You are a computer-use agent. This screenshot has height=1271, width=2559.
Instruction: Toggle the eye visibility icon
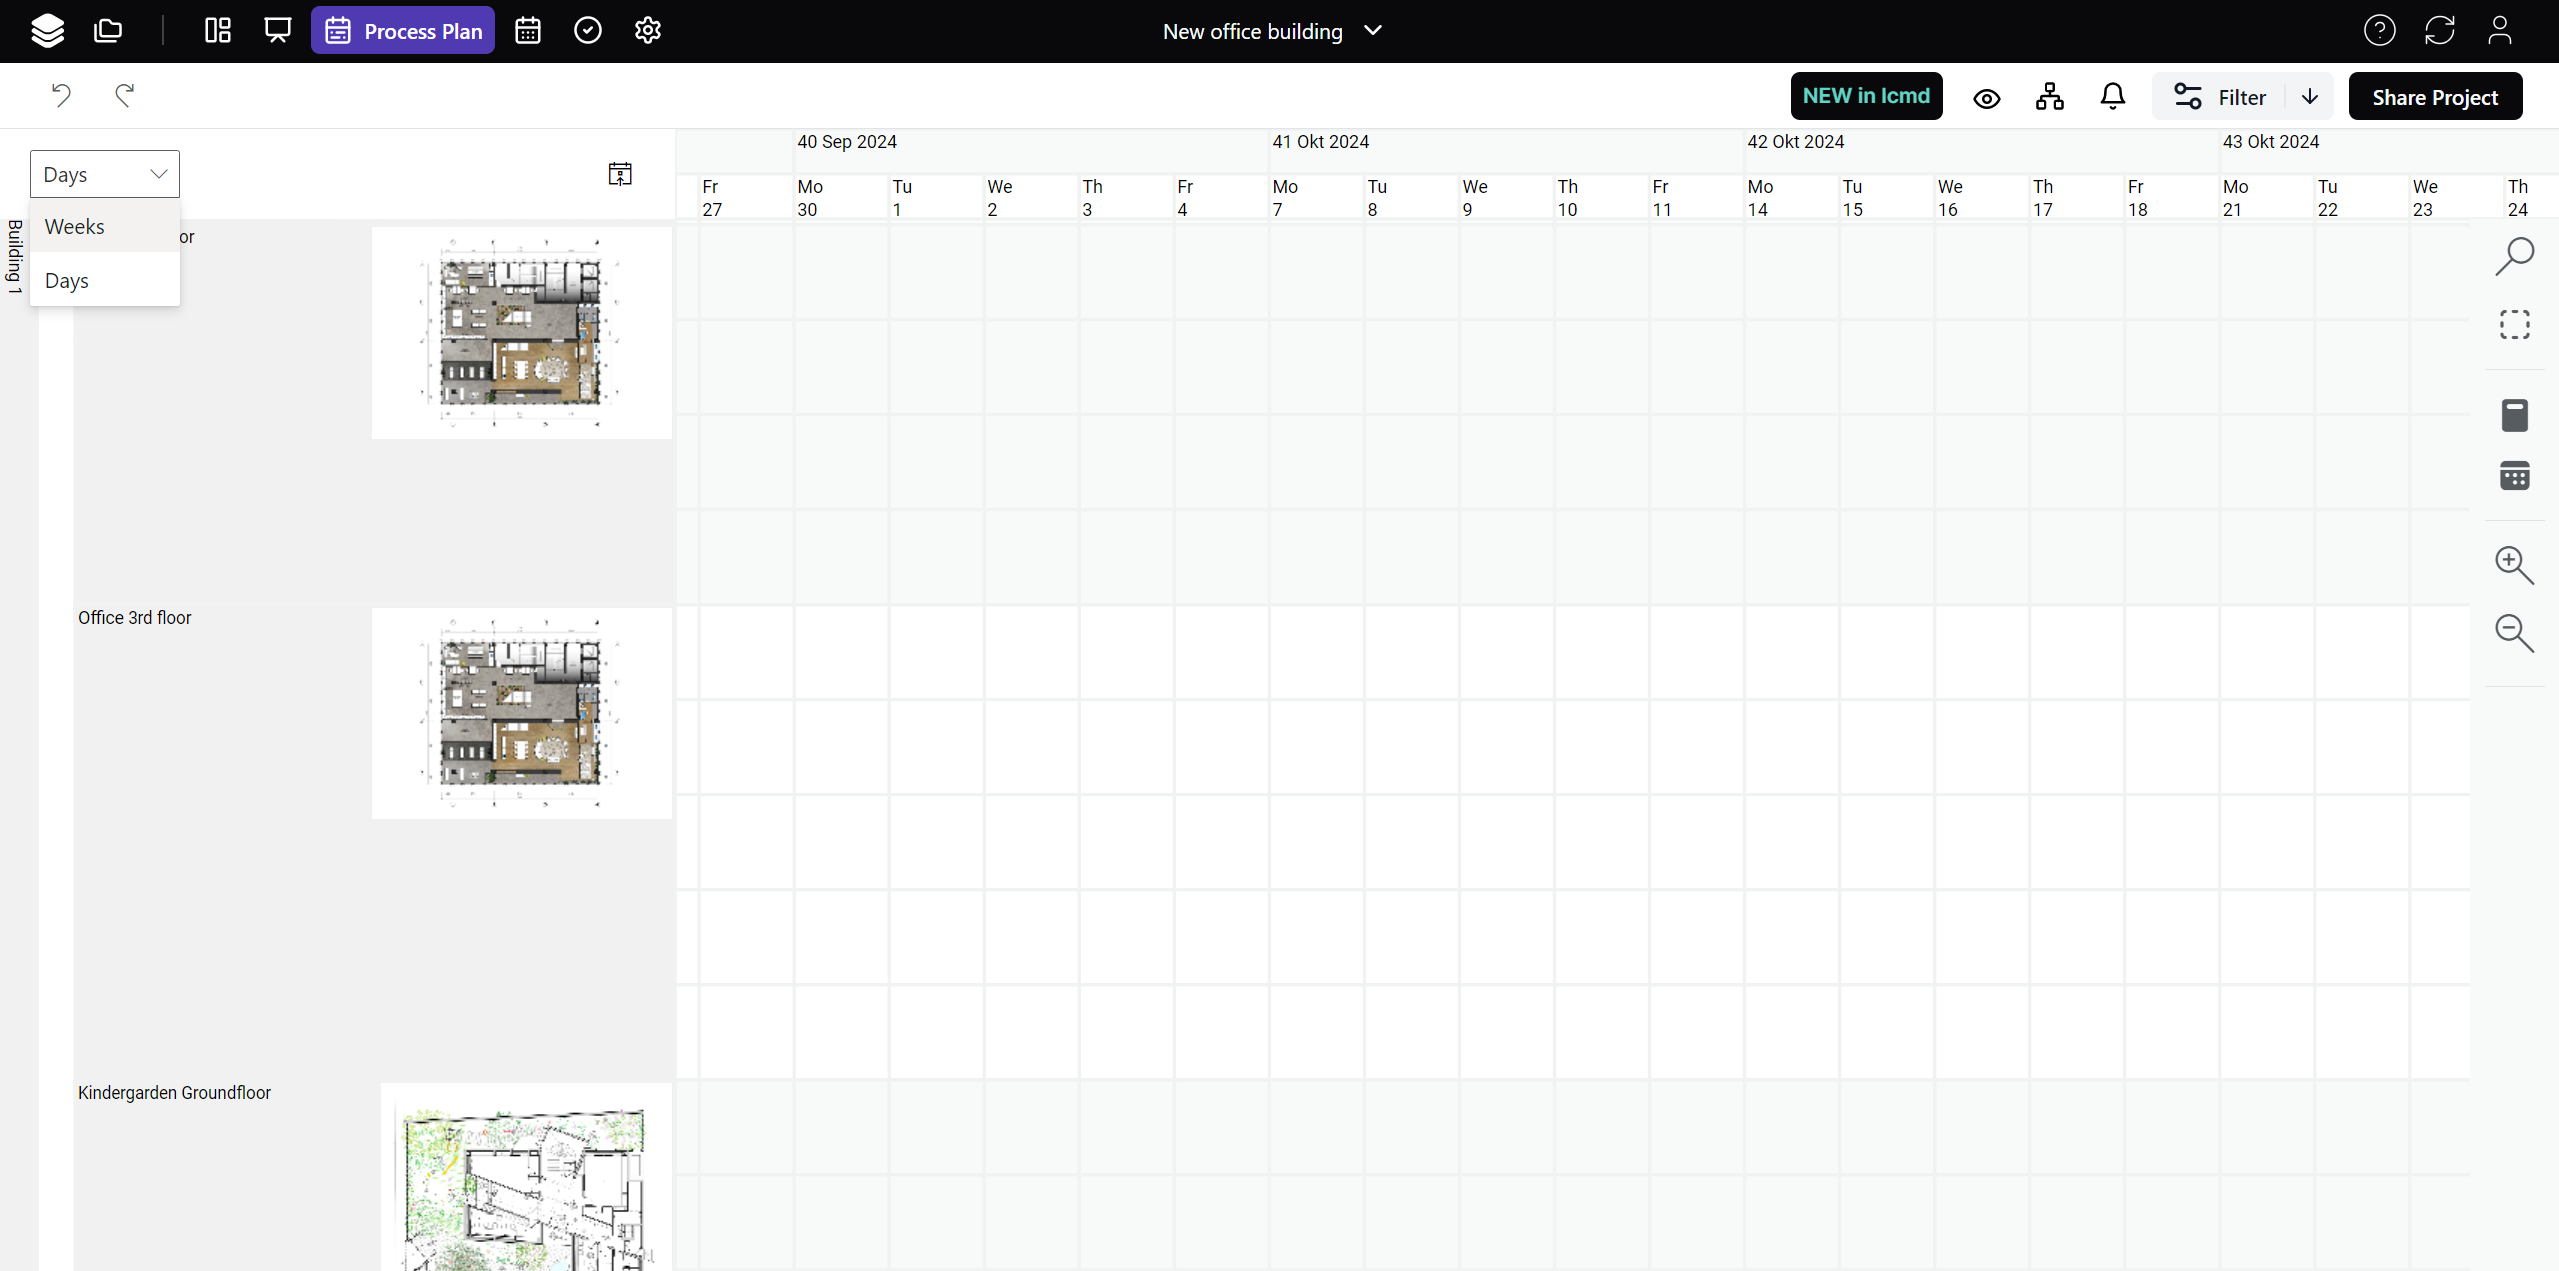(1986, 98)
